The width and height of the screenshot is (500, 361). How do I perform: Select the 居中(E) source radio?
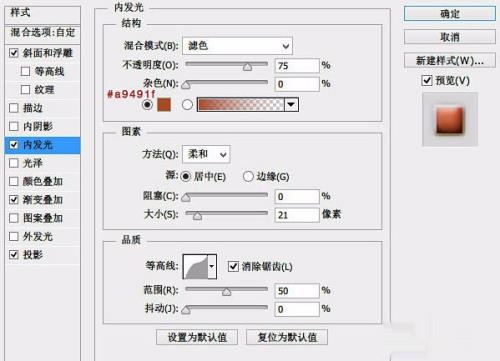185,177
